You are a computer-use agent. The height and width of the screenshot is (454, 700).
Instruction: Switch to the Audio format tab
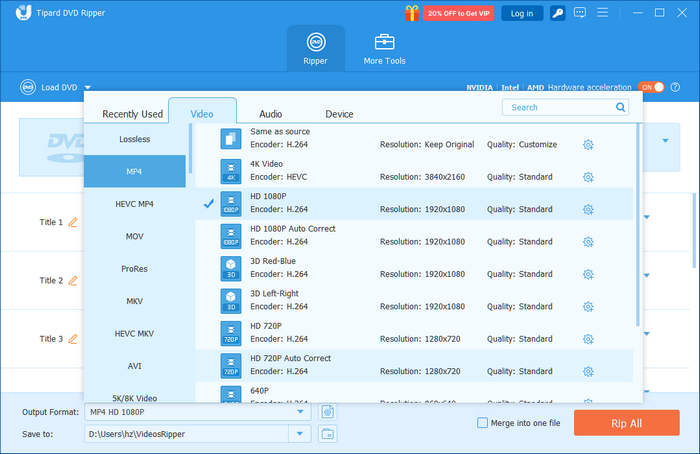pyautogui.click(x=271, y=114)
